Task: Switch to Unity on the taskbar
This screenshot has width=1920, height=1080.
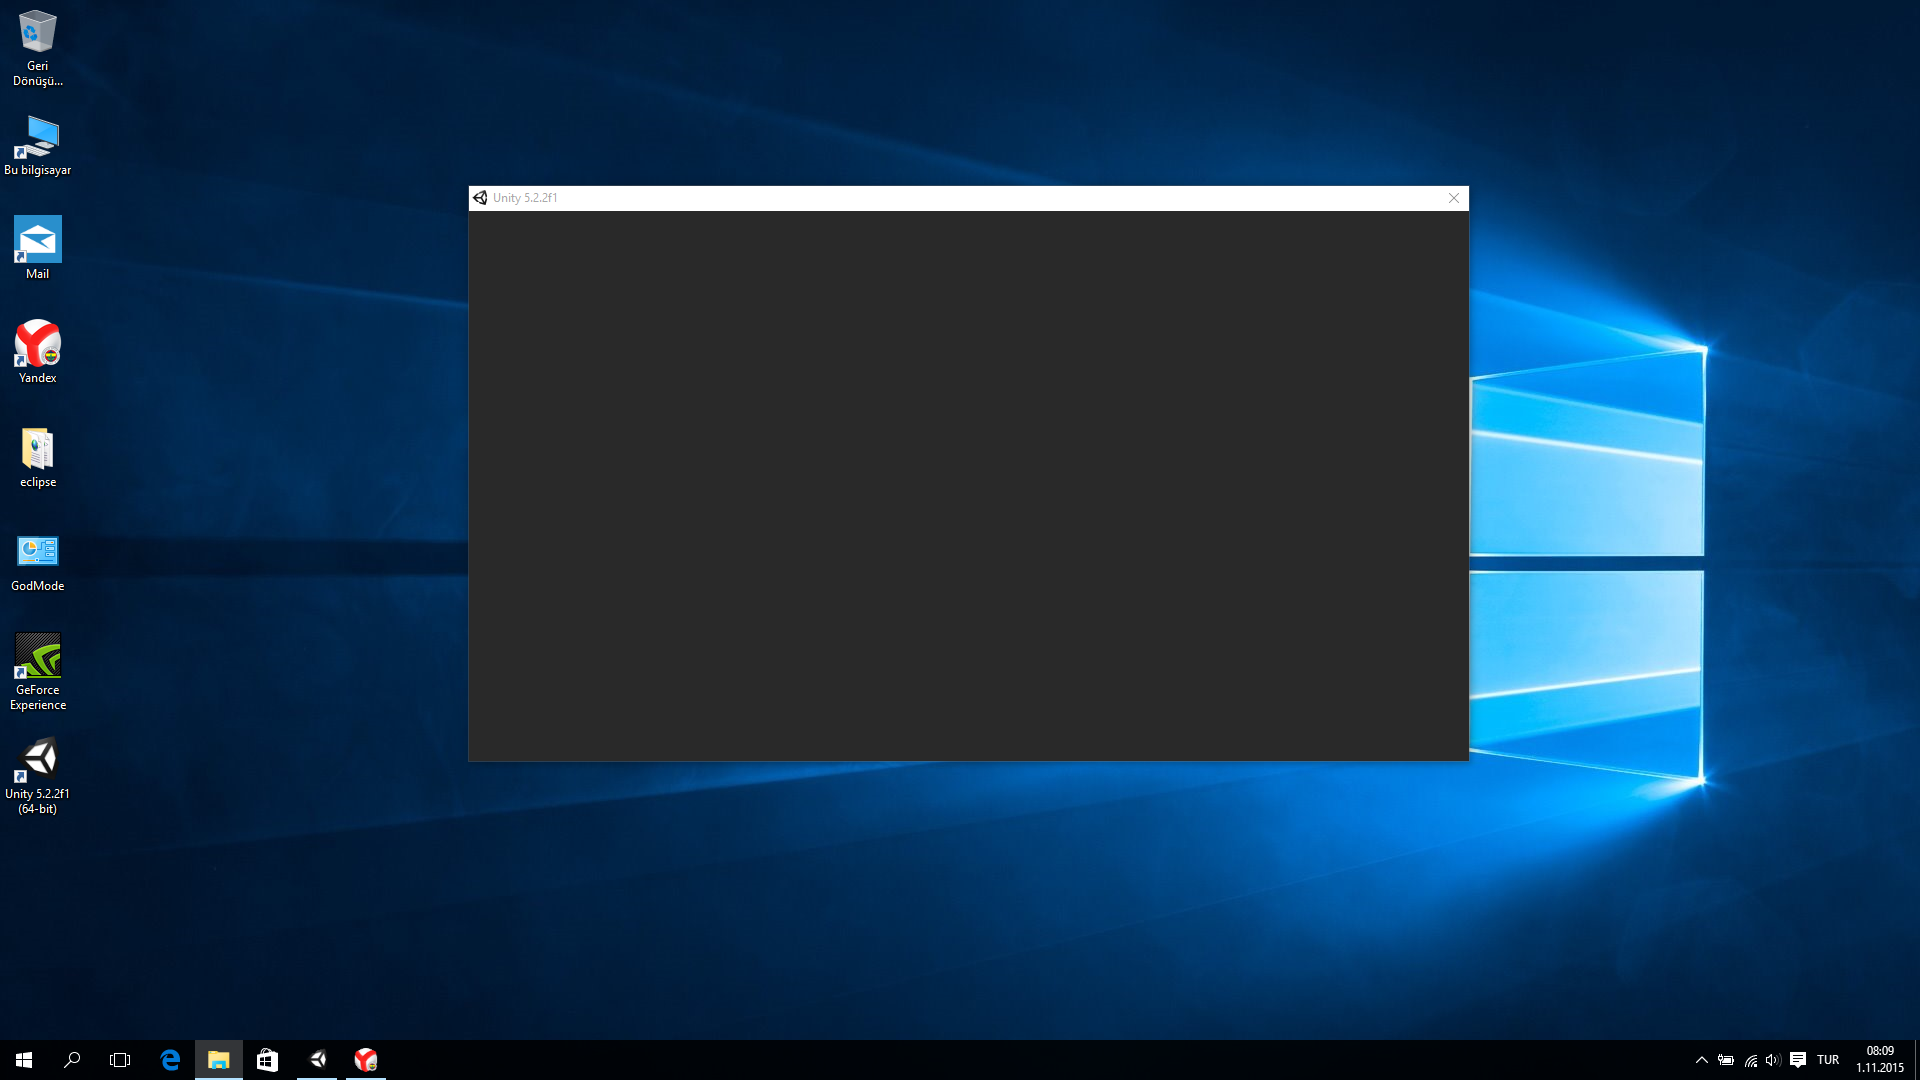Action: (x=317, y=1060)
